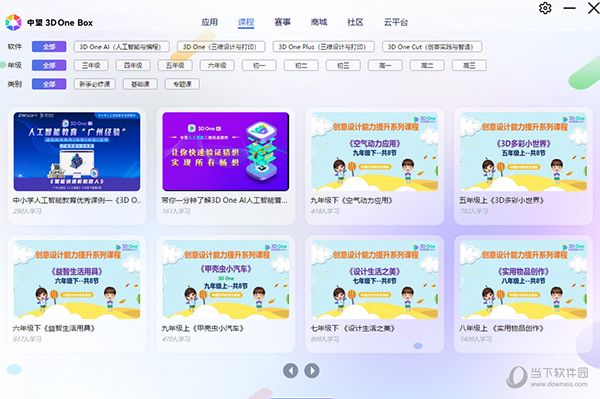Open the 空气动力应用 course thumbnail
The image size is (600, 399).
375,151
